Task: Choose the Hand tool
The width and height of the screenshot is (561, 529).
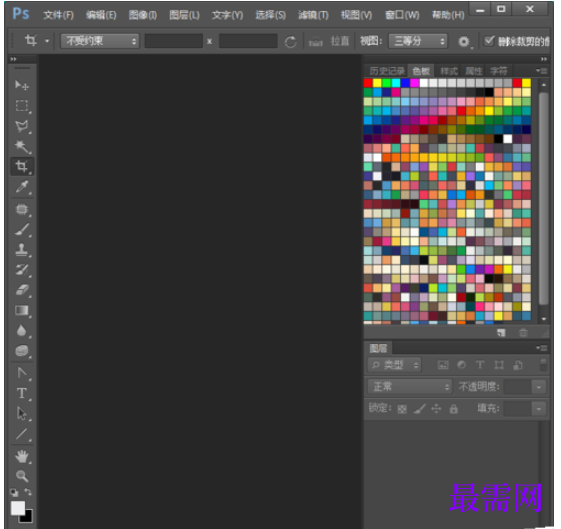Action: (x=21, y=456)
